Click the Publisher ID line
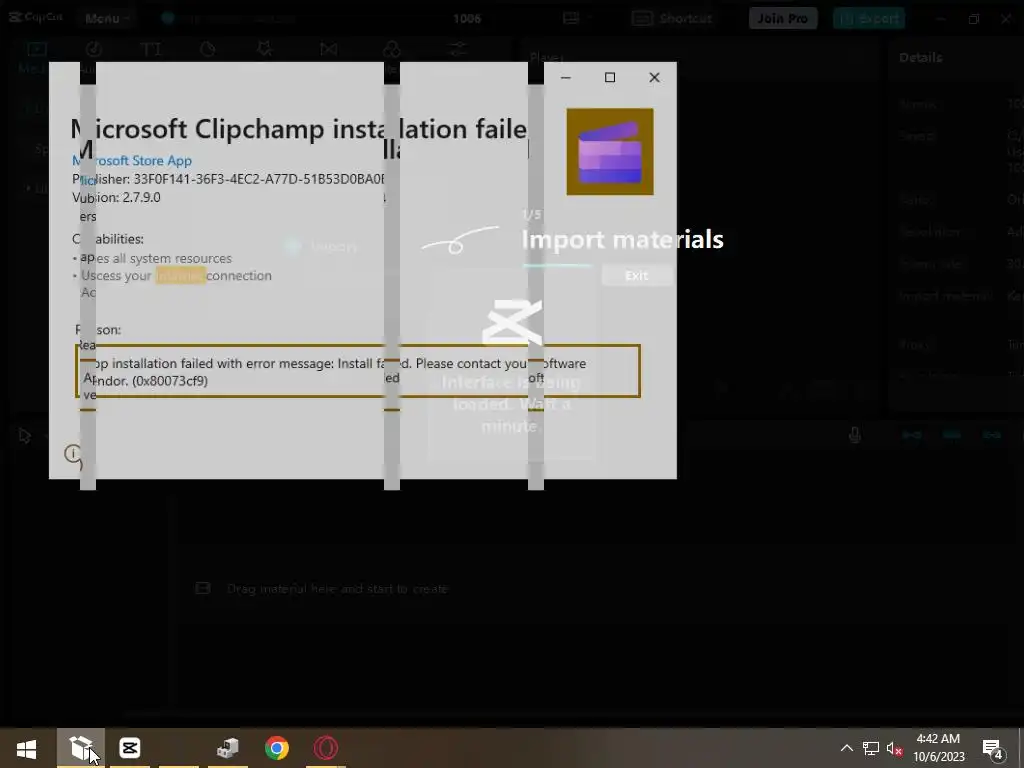Viewport: 1024px width, 768px height. point(229,179)
